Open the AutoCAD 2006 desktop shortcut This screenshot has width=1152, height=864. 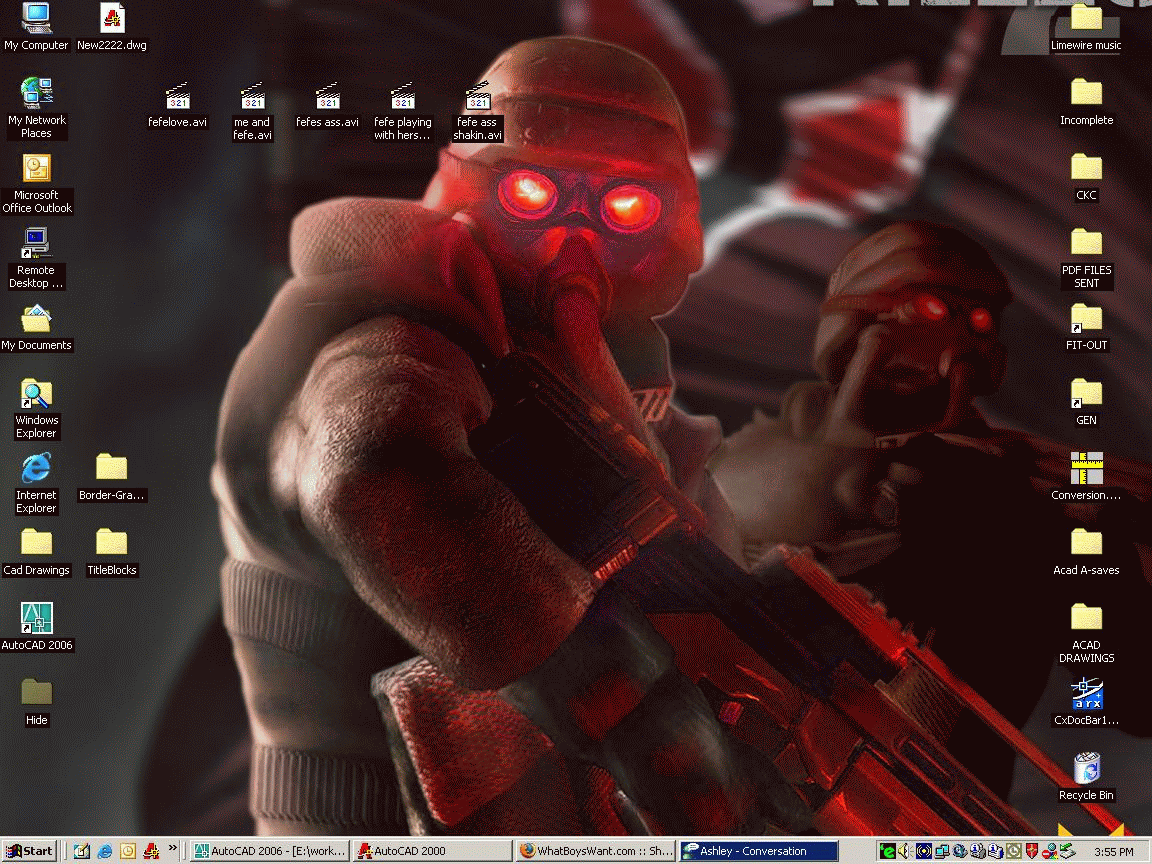(x=36, y=619)
